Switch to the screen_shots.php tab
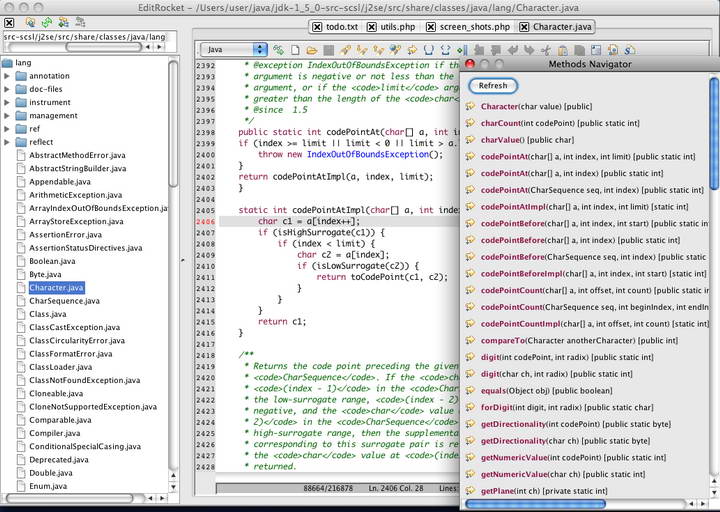Image resolution: width=720 pixels, height=512 pixels. click(x=474, y=27)
